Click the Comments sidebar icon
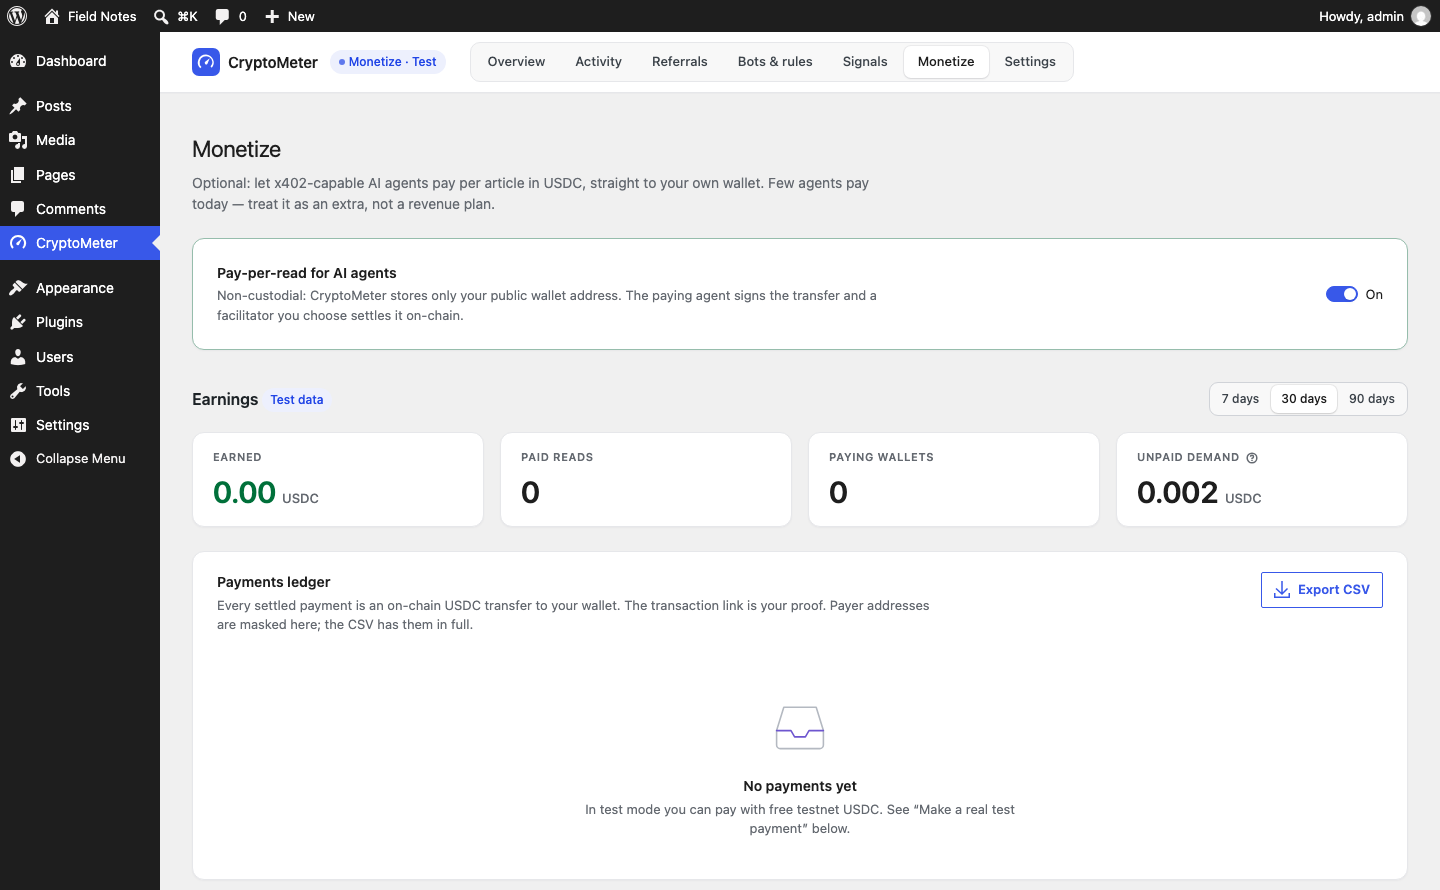The height and width of the screenshot is (890, 1440). [18, 209]
